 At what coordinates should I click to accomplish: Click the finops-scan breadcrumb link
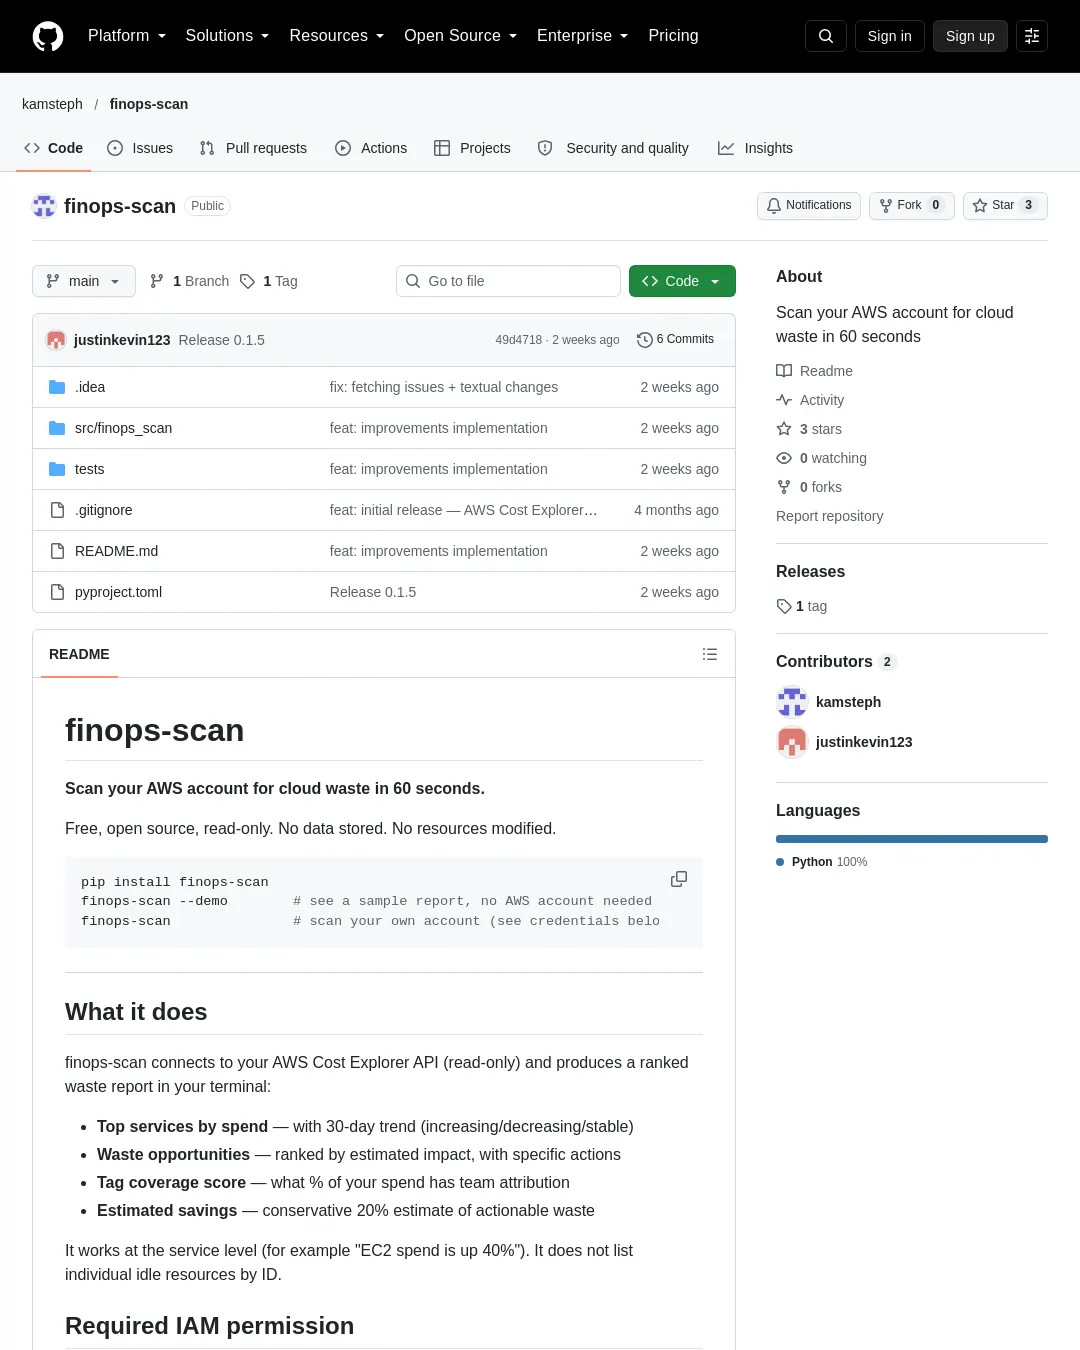pyautogui.click(x=149, y=104)
